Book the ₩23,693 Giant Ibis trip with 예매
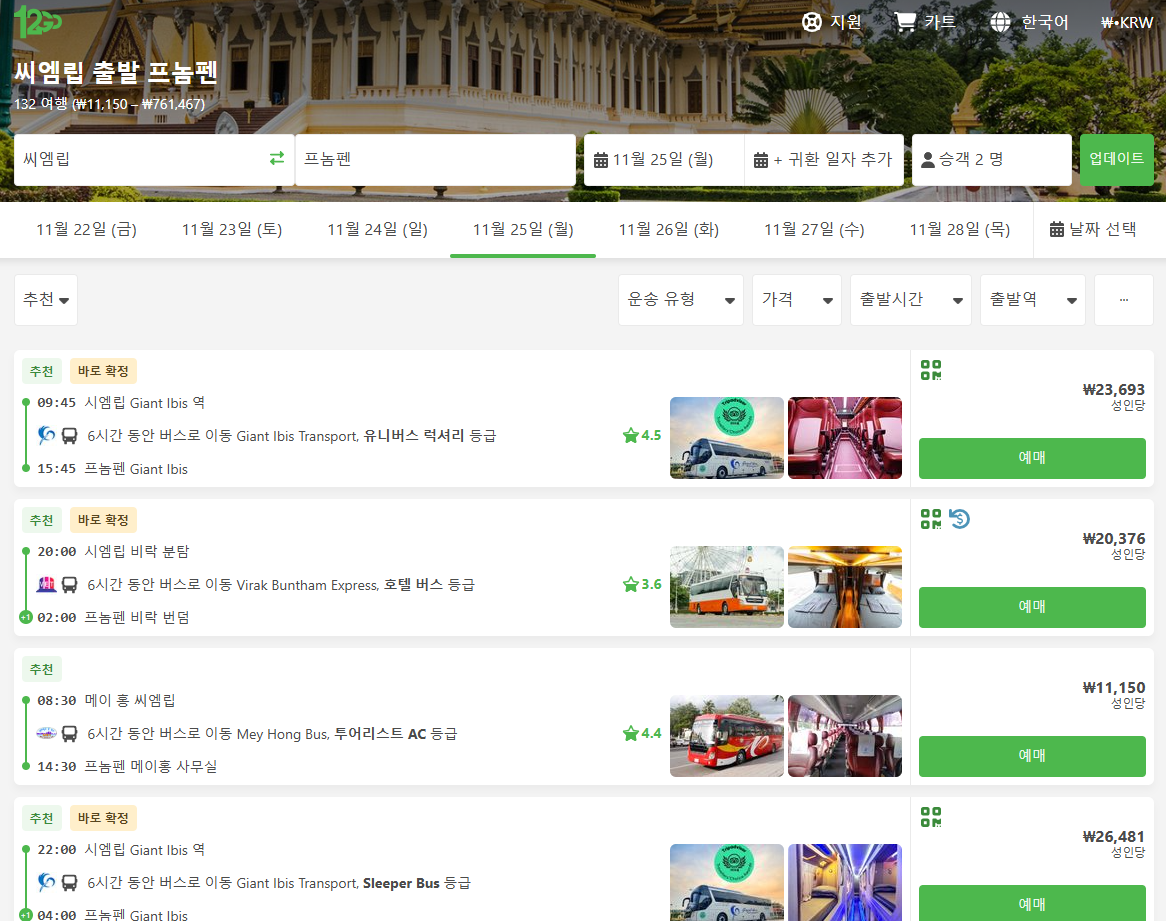 1031,458
